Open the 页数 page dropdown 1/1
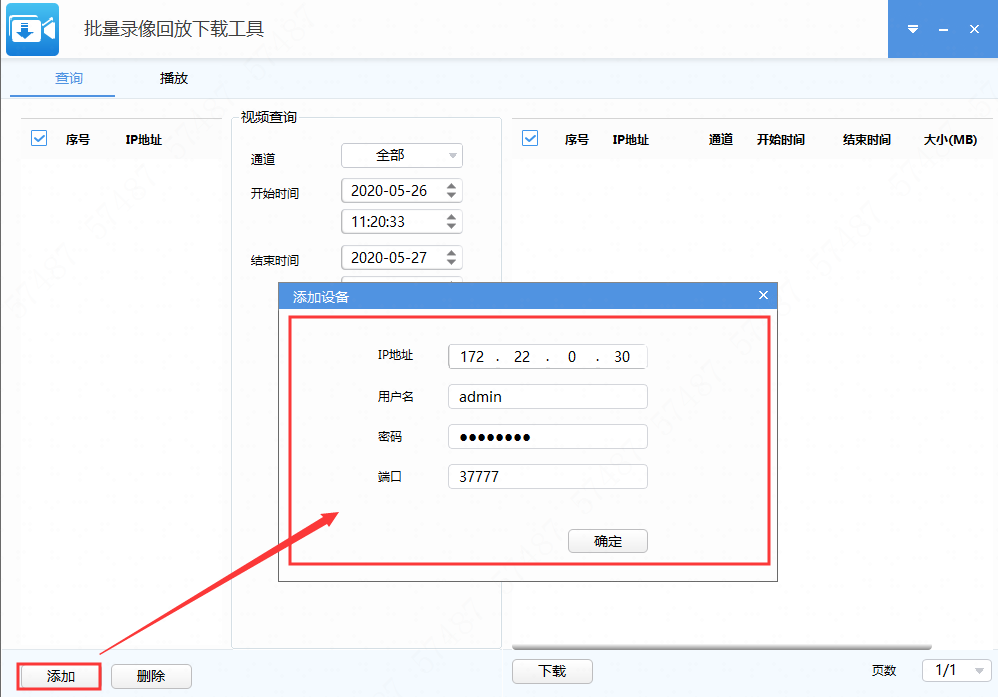Viewport: 998px width, 697px height. [x=957, y=670]
